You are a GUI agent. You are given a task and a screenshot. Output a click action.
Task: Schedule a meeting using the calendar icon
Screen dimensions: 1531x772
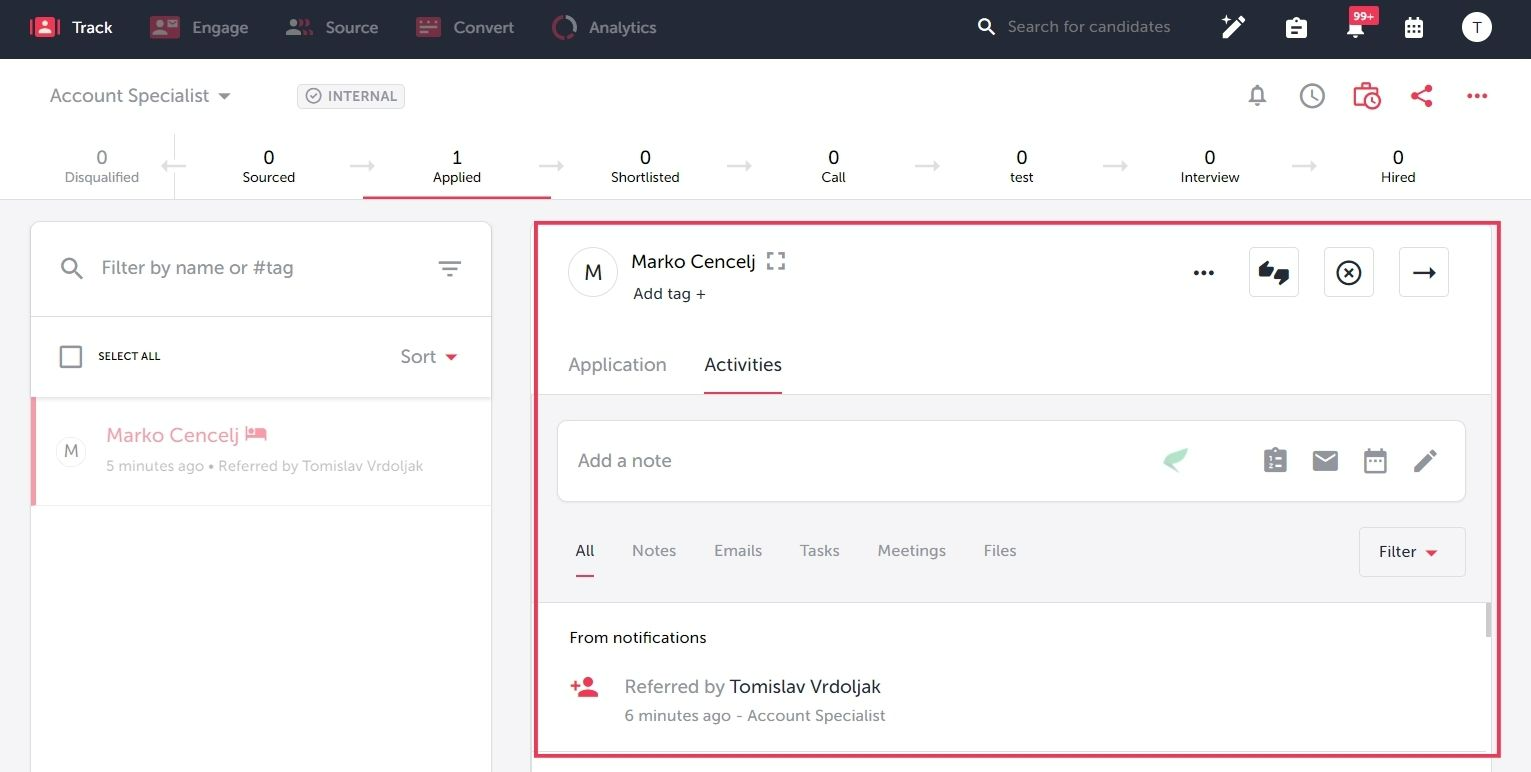pyautogui.click(x=1375, y=460)
